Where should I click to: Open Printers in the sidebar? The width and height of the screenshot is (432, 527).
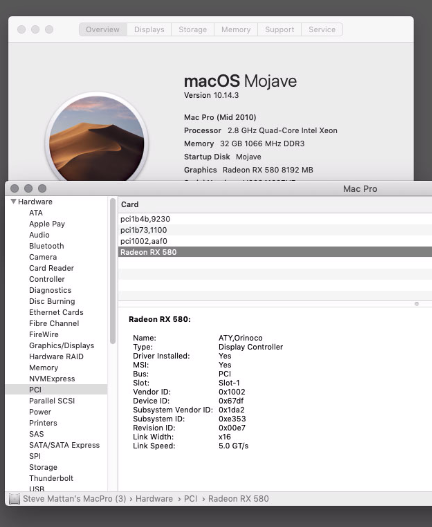(x=43, y=423)
